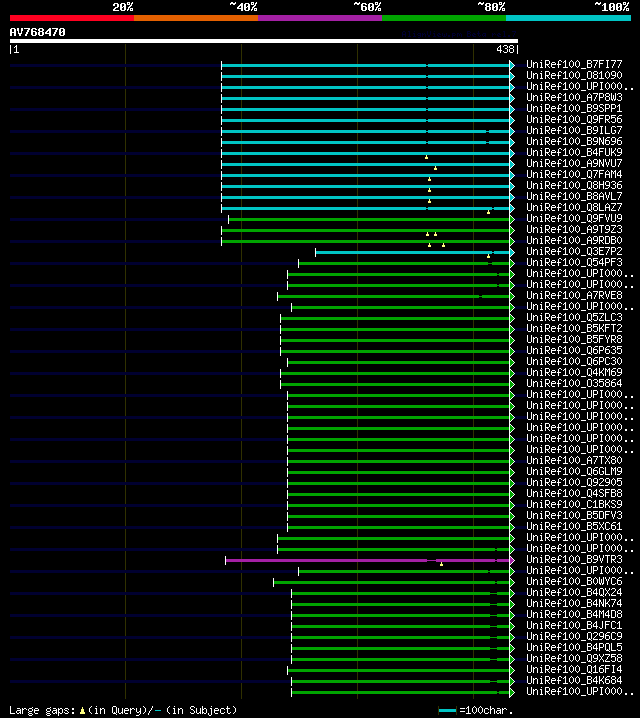This screenshot has height=718, width=640.
Task: Open hit UniRef100_Q3E7P2
Action: click(x=574, y=251)
